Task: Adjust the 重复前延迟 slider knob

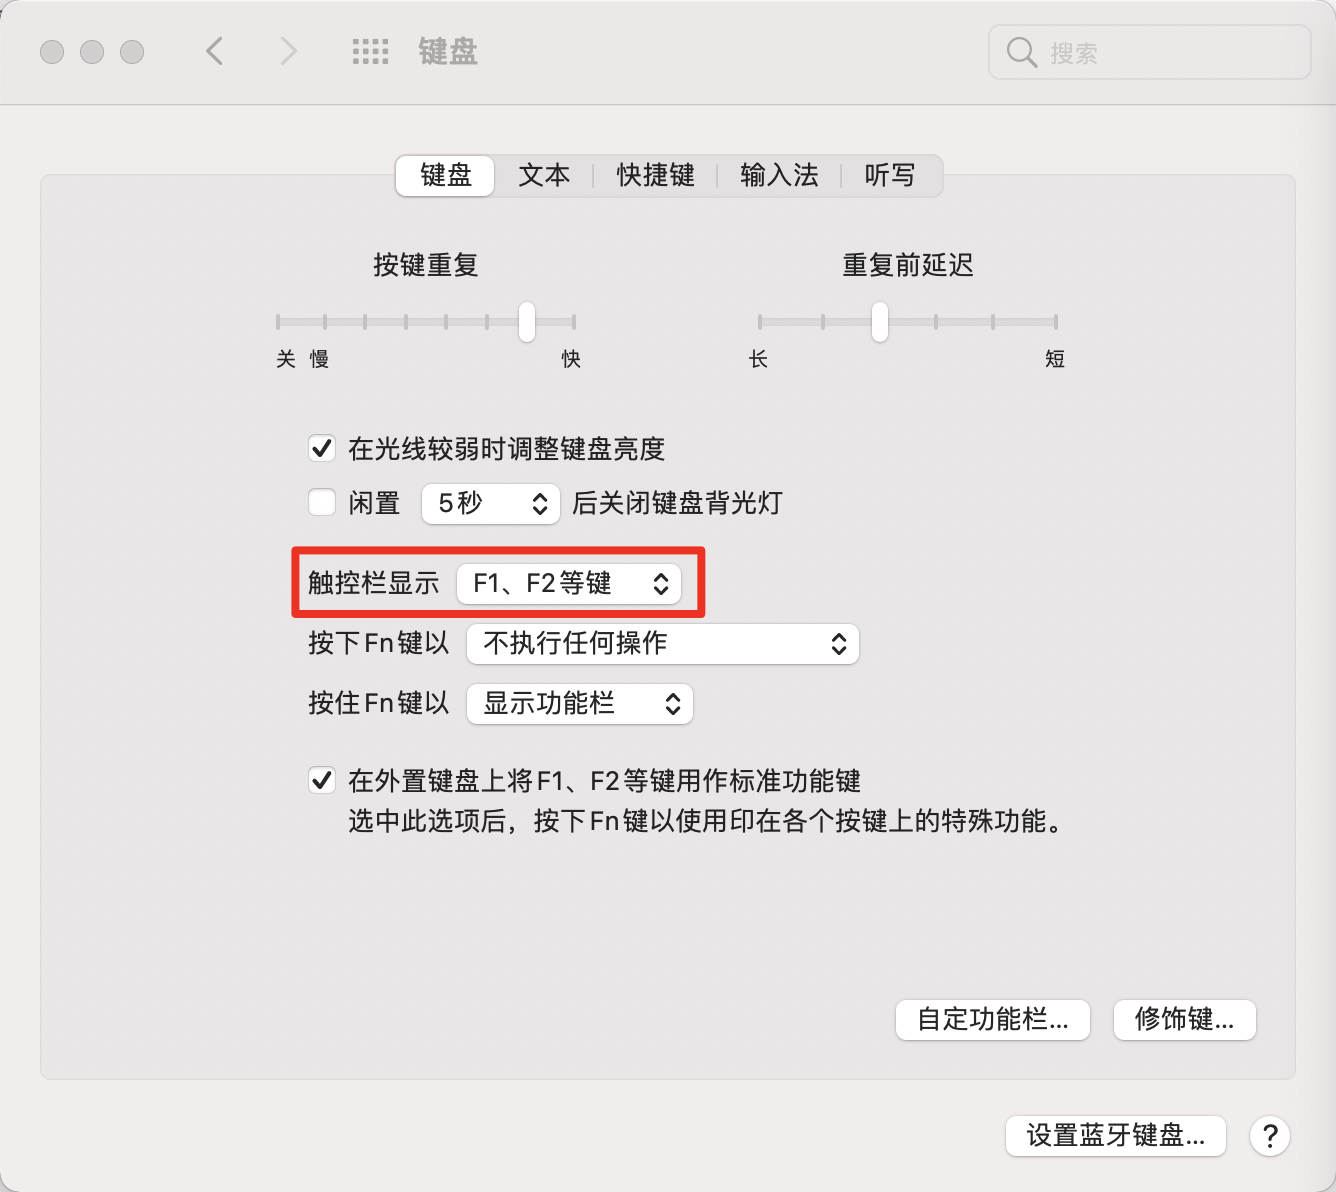Action: [879, 322]
